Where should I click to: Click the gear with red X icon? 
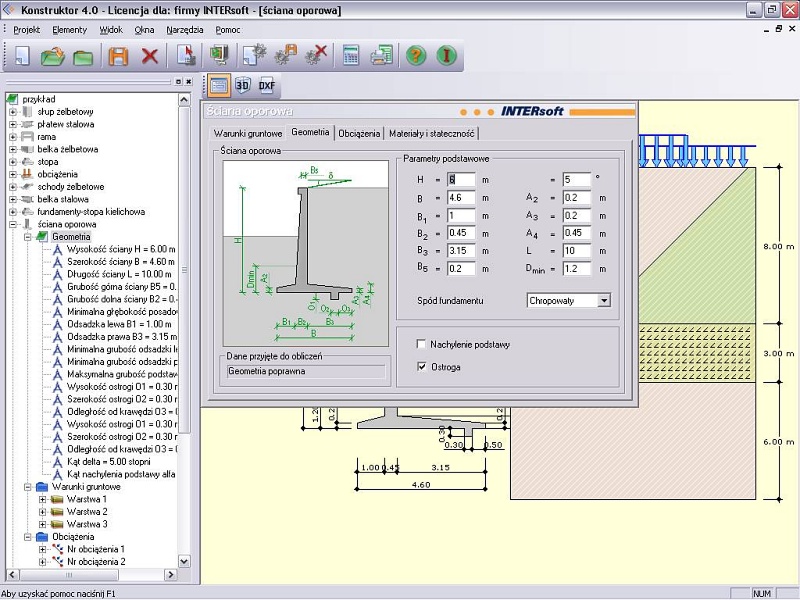click(316, 55)
